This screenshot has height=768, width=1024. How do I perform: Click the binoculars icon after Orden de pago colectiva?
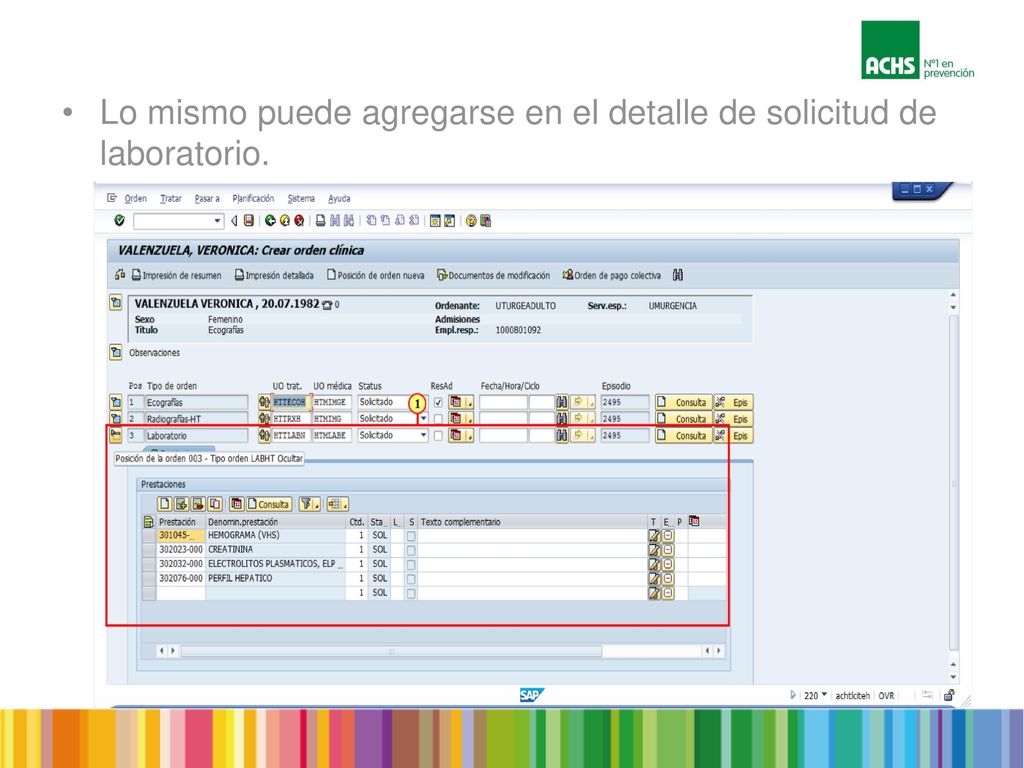pos(678,275)
